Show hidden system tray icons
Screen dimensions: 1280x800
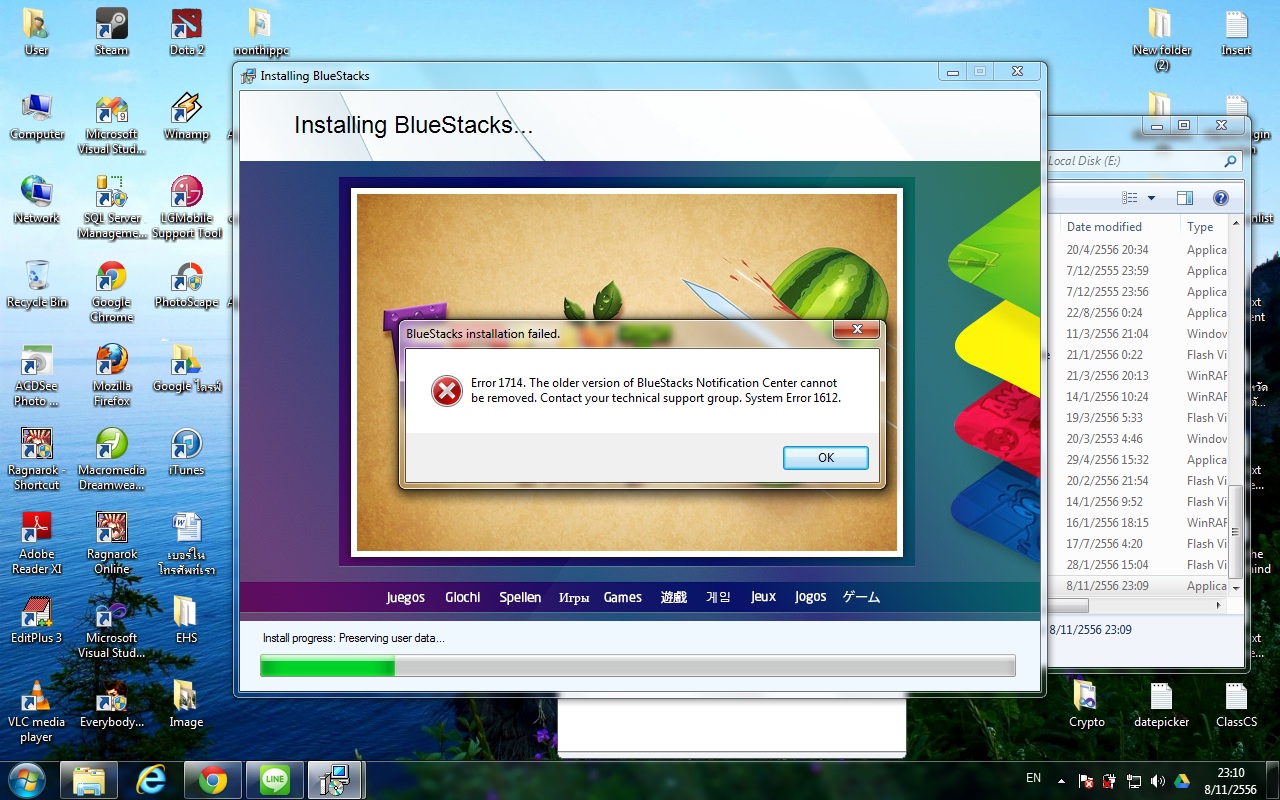point(1062,780)
